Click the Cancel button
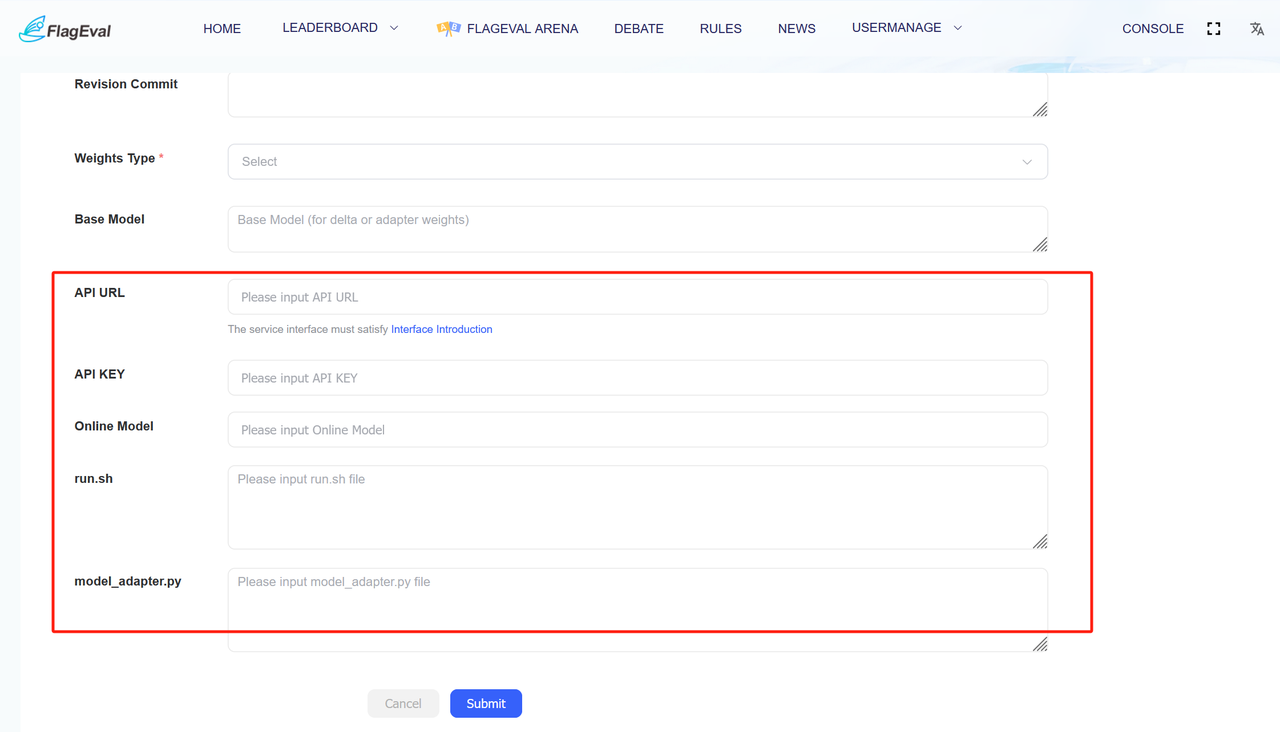 [x=403, y=704]
